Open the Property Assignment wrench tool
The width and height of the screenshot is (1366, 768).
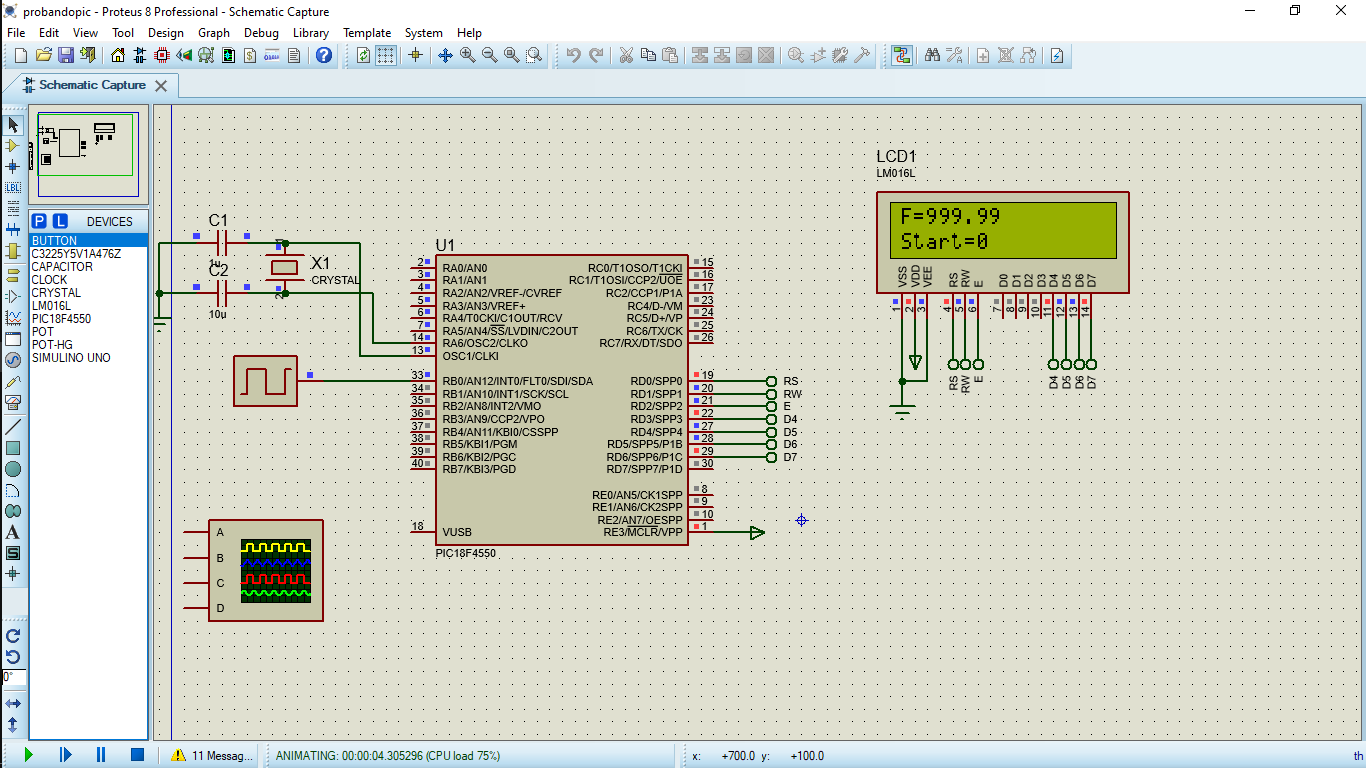pos(954,55)
